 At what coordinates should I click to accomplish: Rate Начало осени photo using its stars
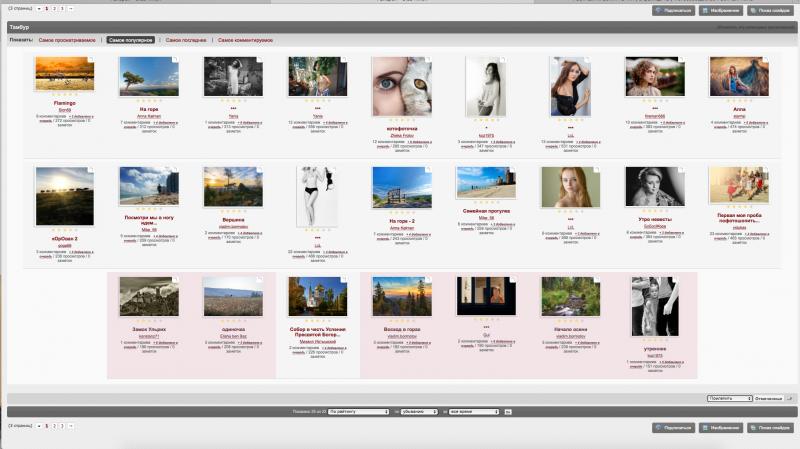570,321
